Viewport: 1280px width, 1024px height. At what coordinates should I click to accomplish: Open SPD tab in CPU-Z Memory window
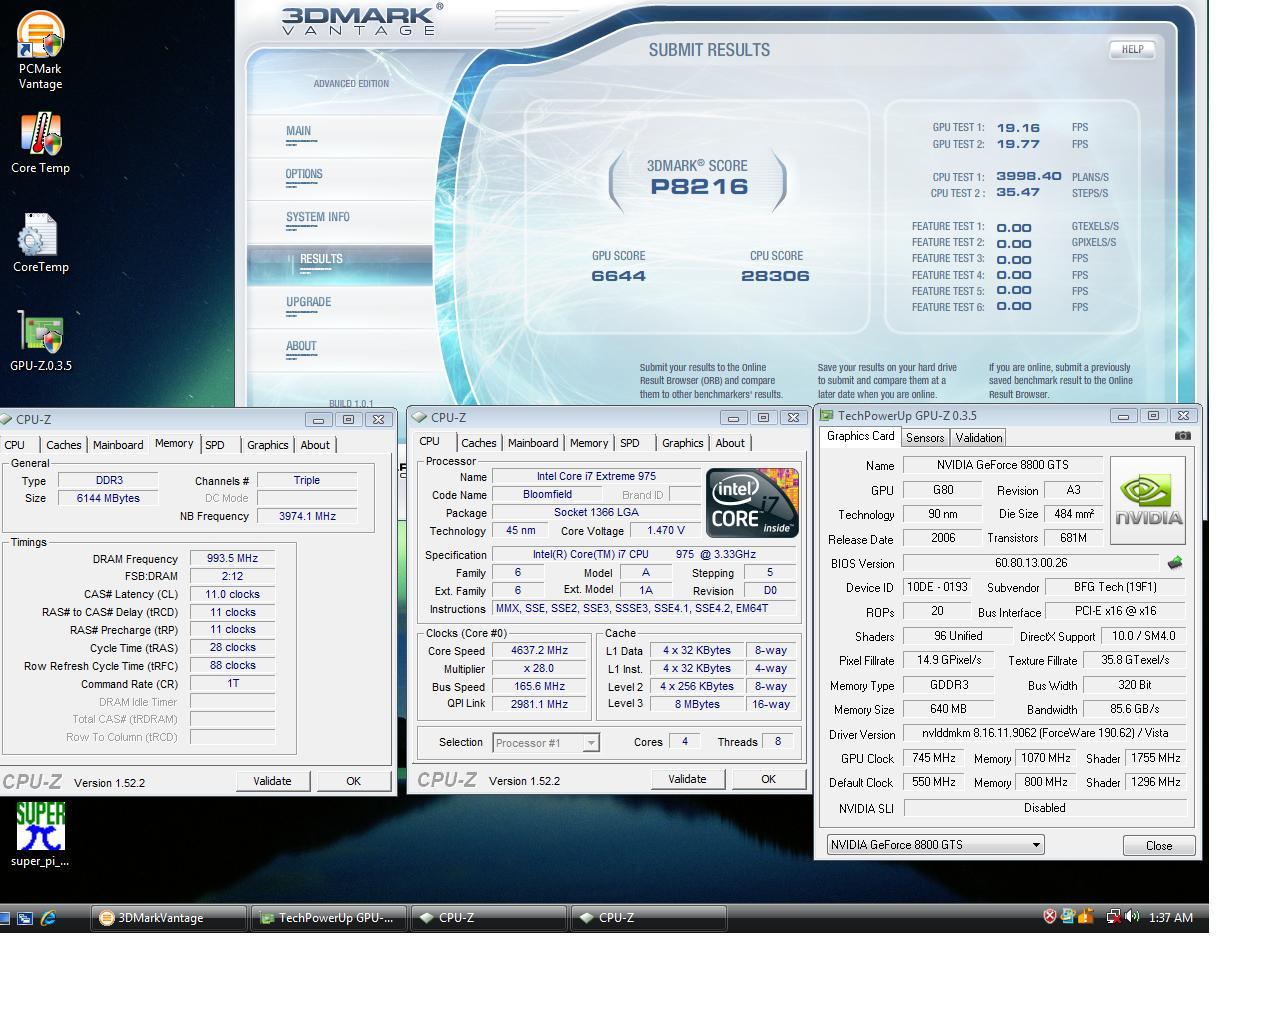(215, 444)
